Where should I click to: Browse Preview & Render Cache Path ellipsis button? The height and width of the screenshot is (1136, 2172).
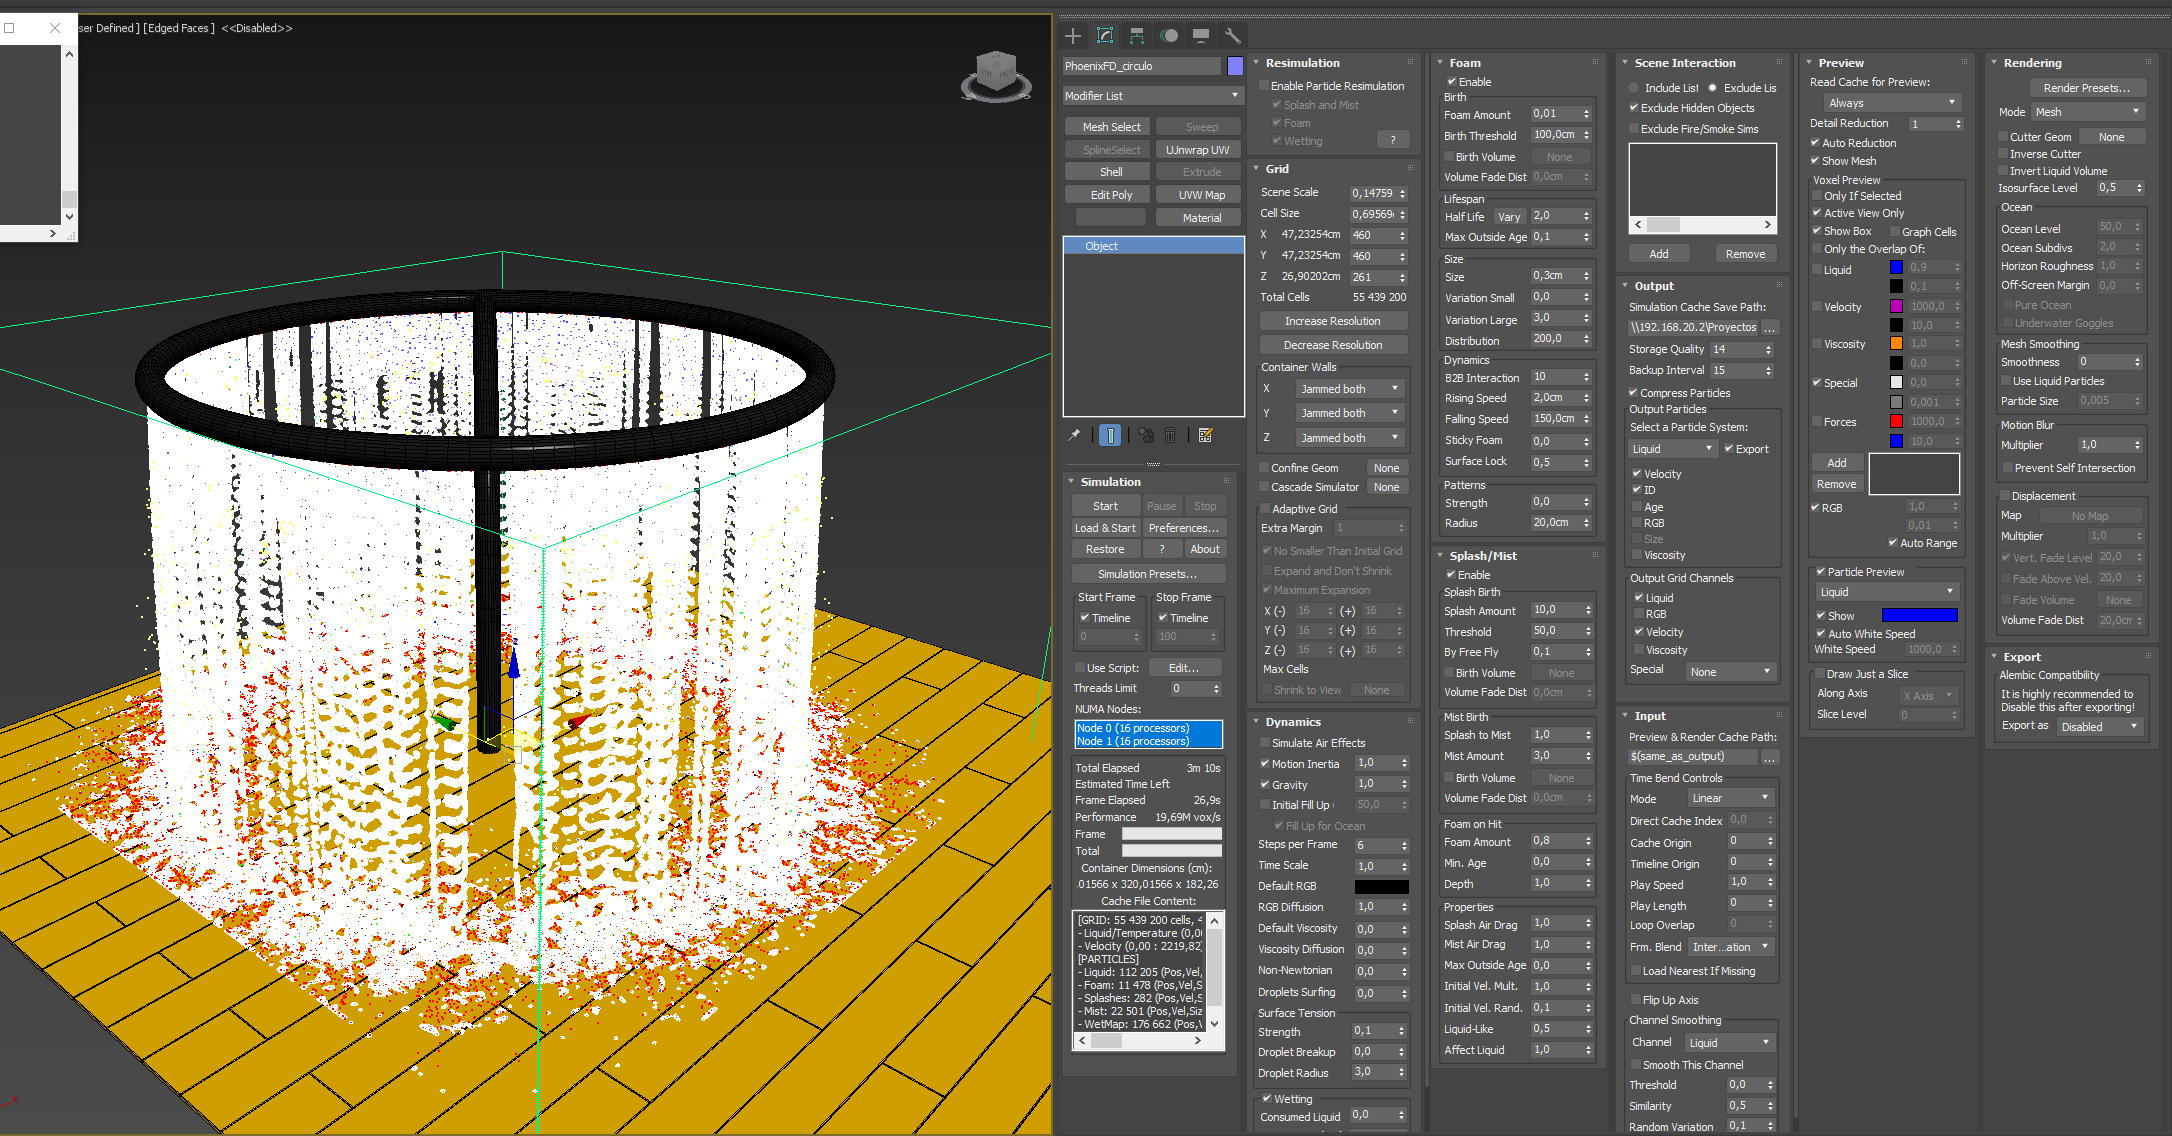(1770, 758)
